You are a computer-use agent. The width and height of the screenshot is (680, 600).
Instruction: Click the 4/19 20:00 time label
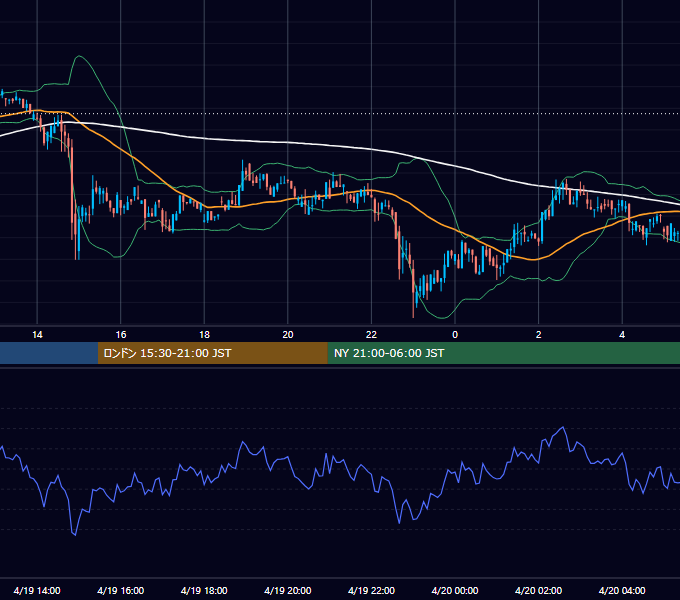coord(288,590)
